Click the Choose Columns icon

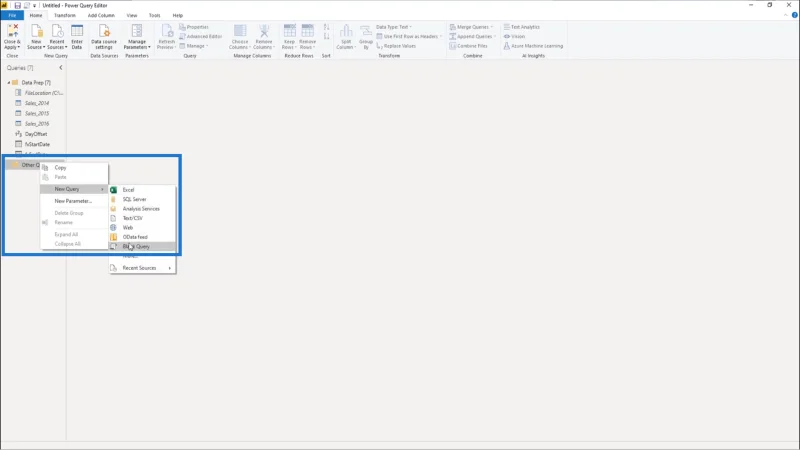pyautogui.click(x=240, y=31)
